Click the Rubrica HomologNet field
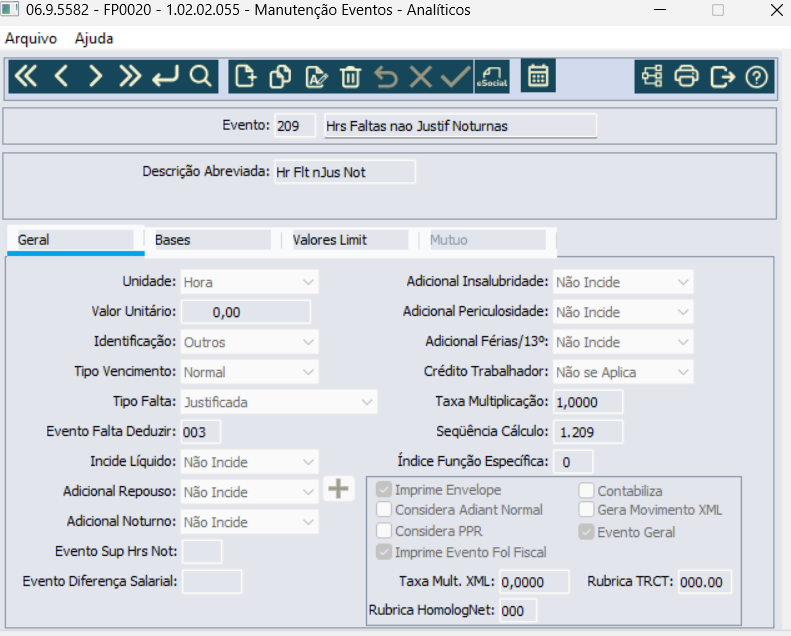Image resolution: width=791 pixels, height=636 pixels. point(518,610)
